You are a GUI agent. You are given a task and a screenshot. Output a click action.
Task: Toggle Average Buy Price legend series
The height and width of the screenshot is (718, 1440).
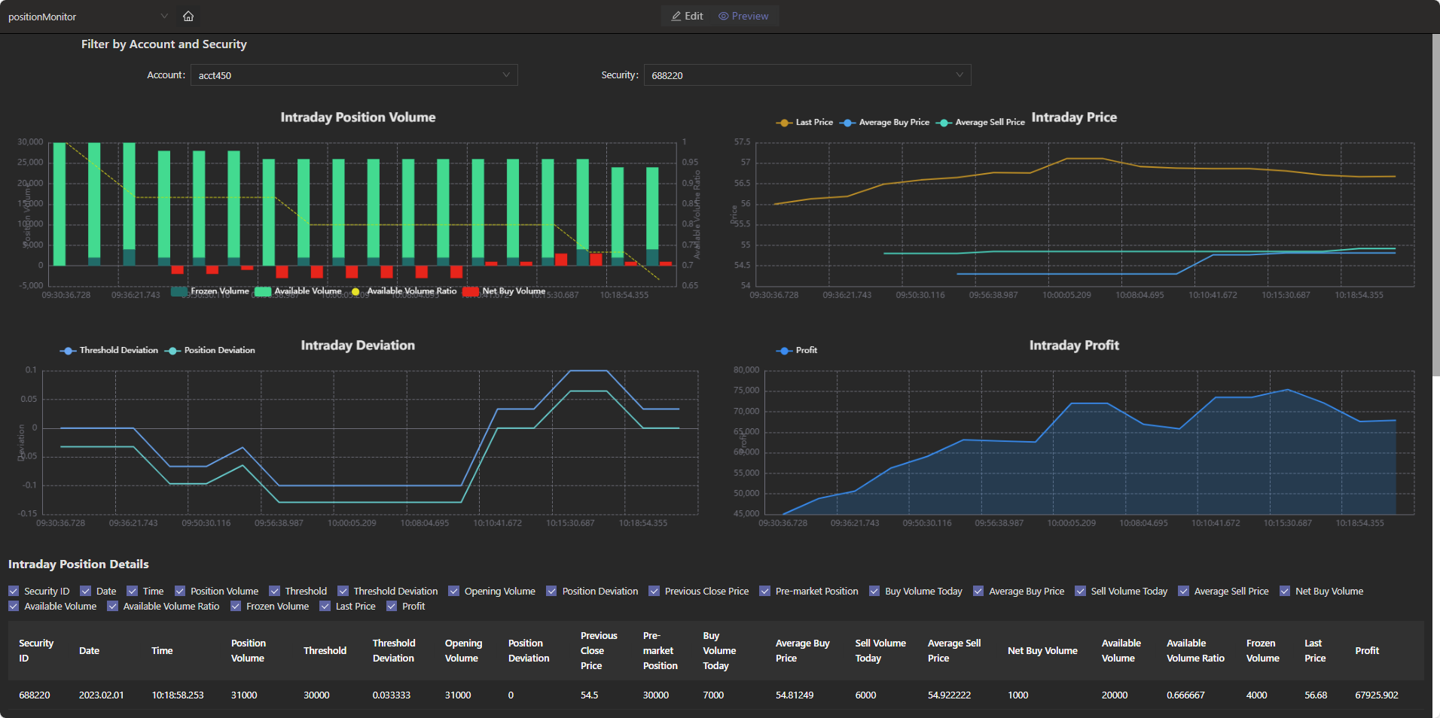[x=849, y=123]
